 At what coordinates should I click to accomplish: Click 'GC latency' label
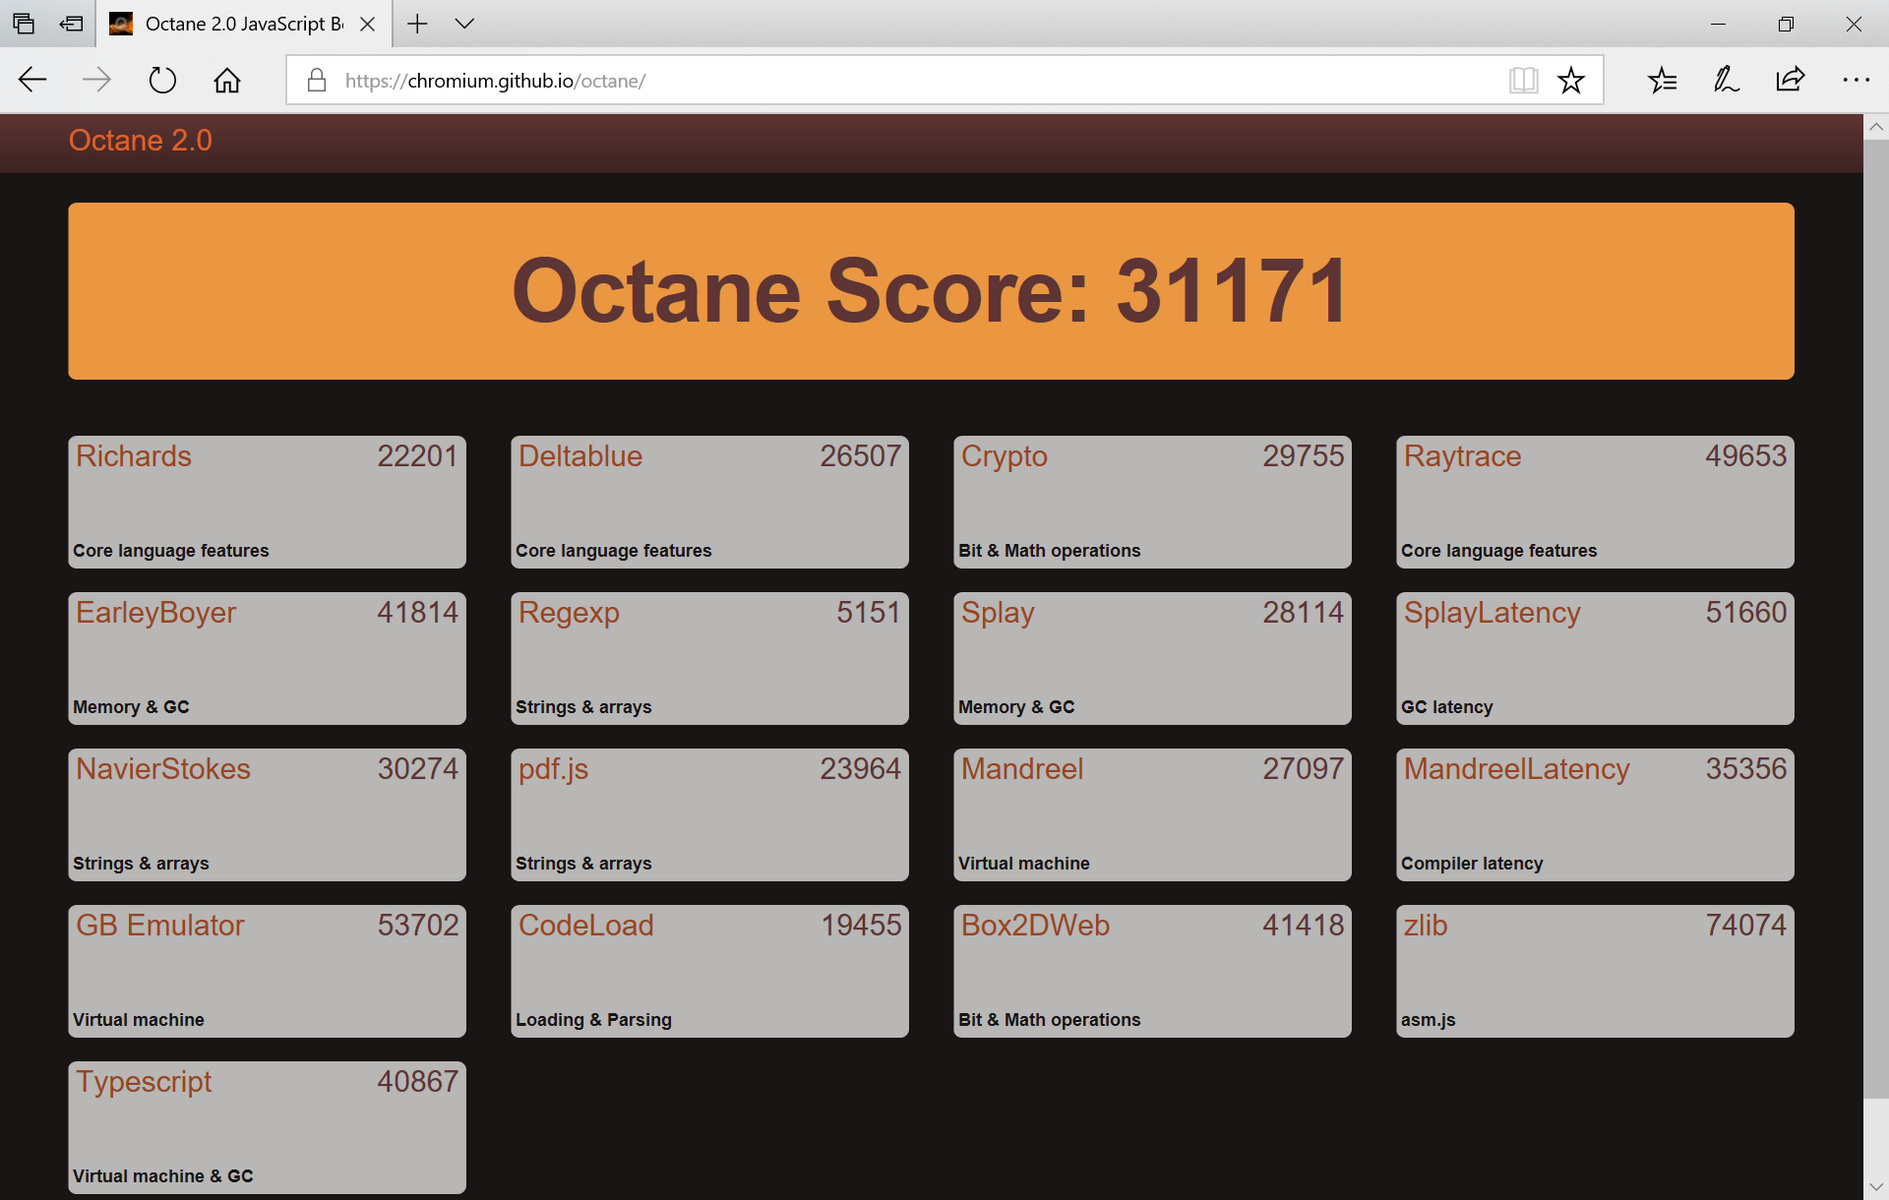tap(1447, 707)
